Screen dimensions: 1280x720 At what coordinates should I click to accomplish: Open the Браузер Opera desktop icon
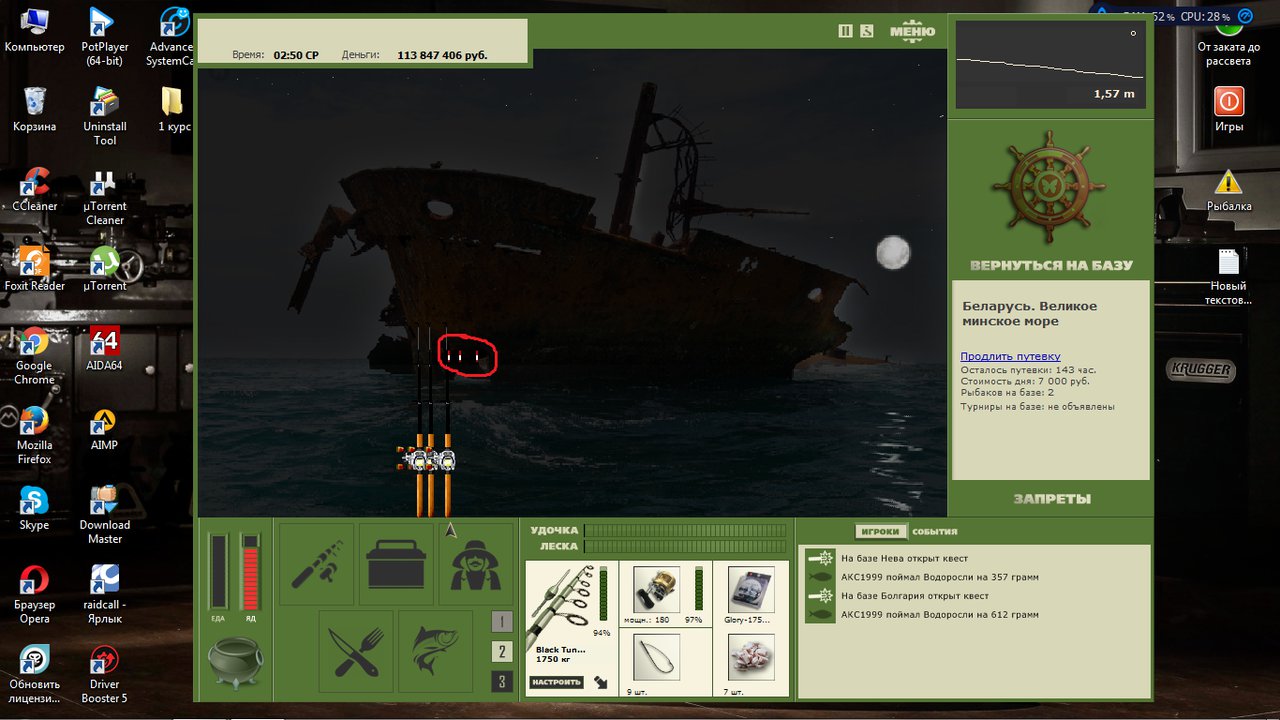(x=34, y=595)
